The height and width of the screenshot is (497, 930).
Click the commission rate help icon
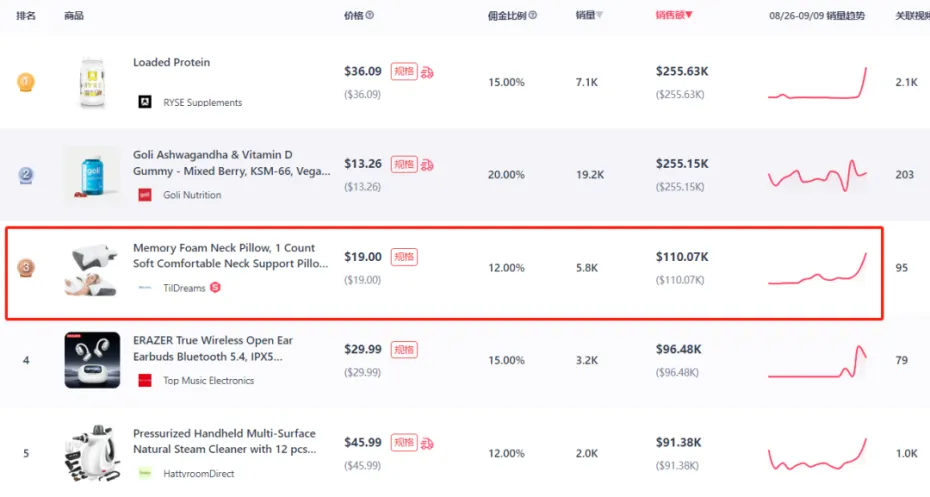(x=532, y=16)
